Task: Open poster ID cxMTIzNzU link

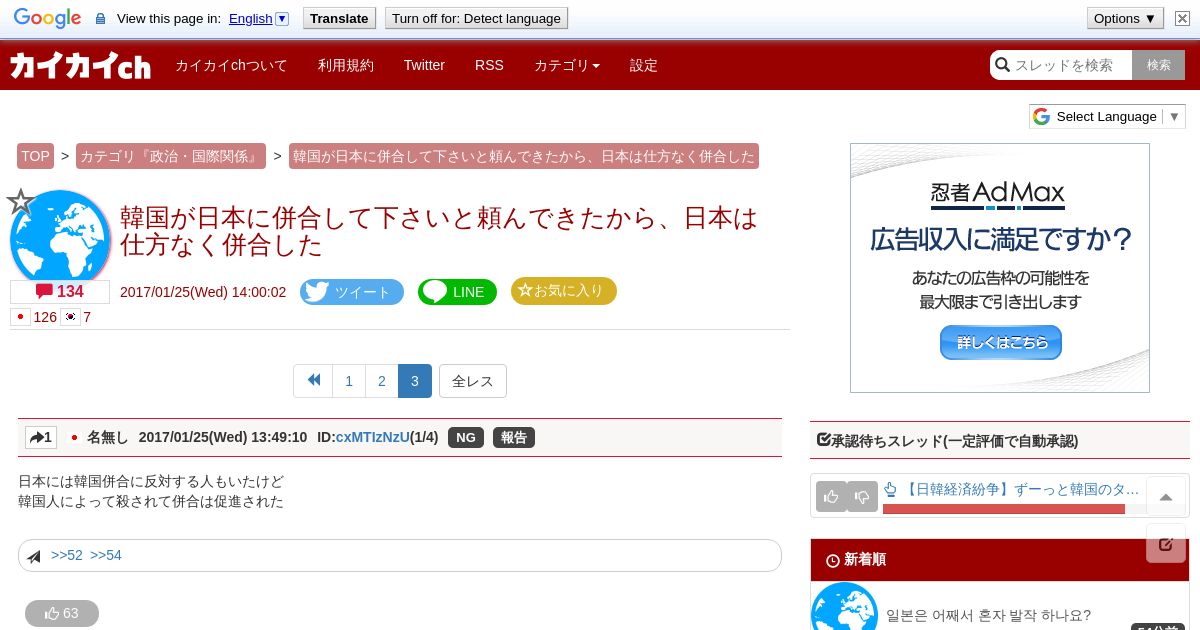Action: tap(373, 437)
